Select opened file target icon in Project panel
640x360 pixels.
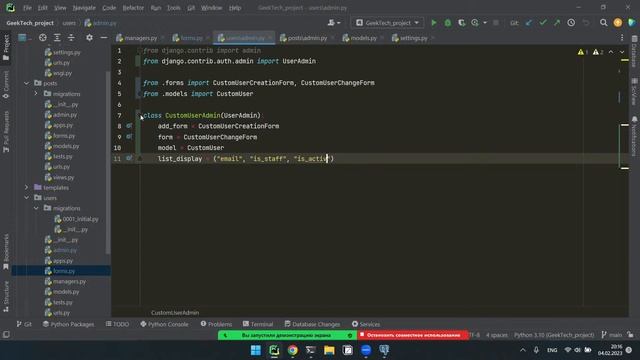(x=42, y=38)
